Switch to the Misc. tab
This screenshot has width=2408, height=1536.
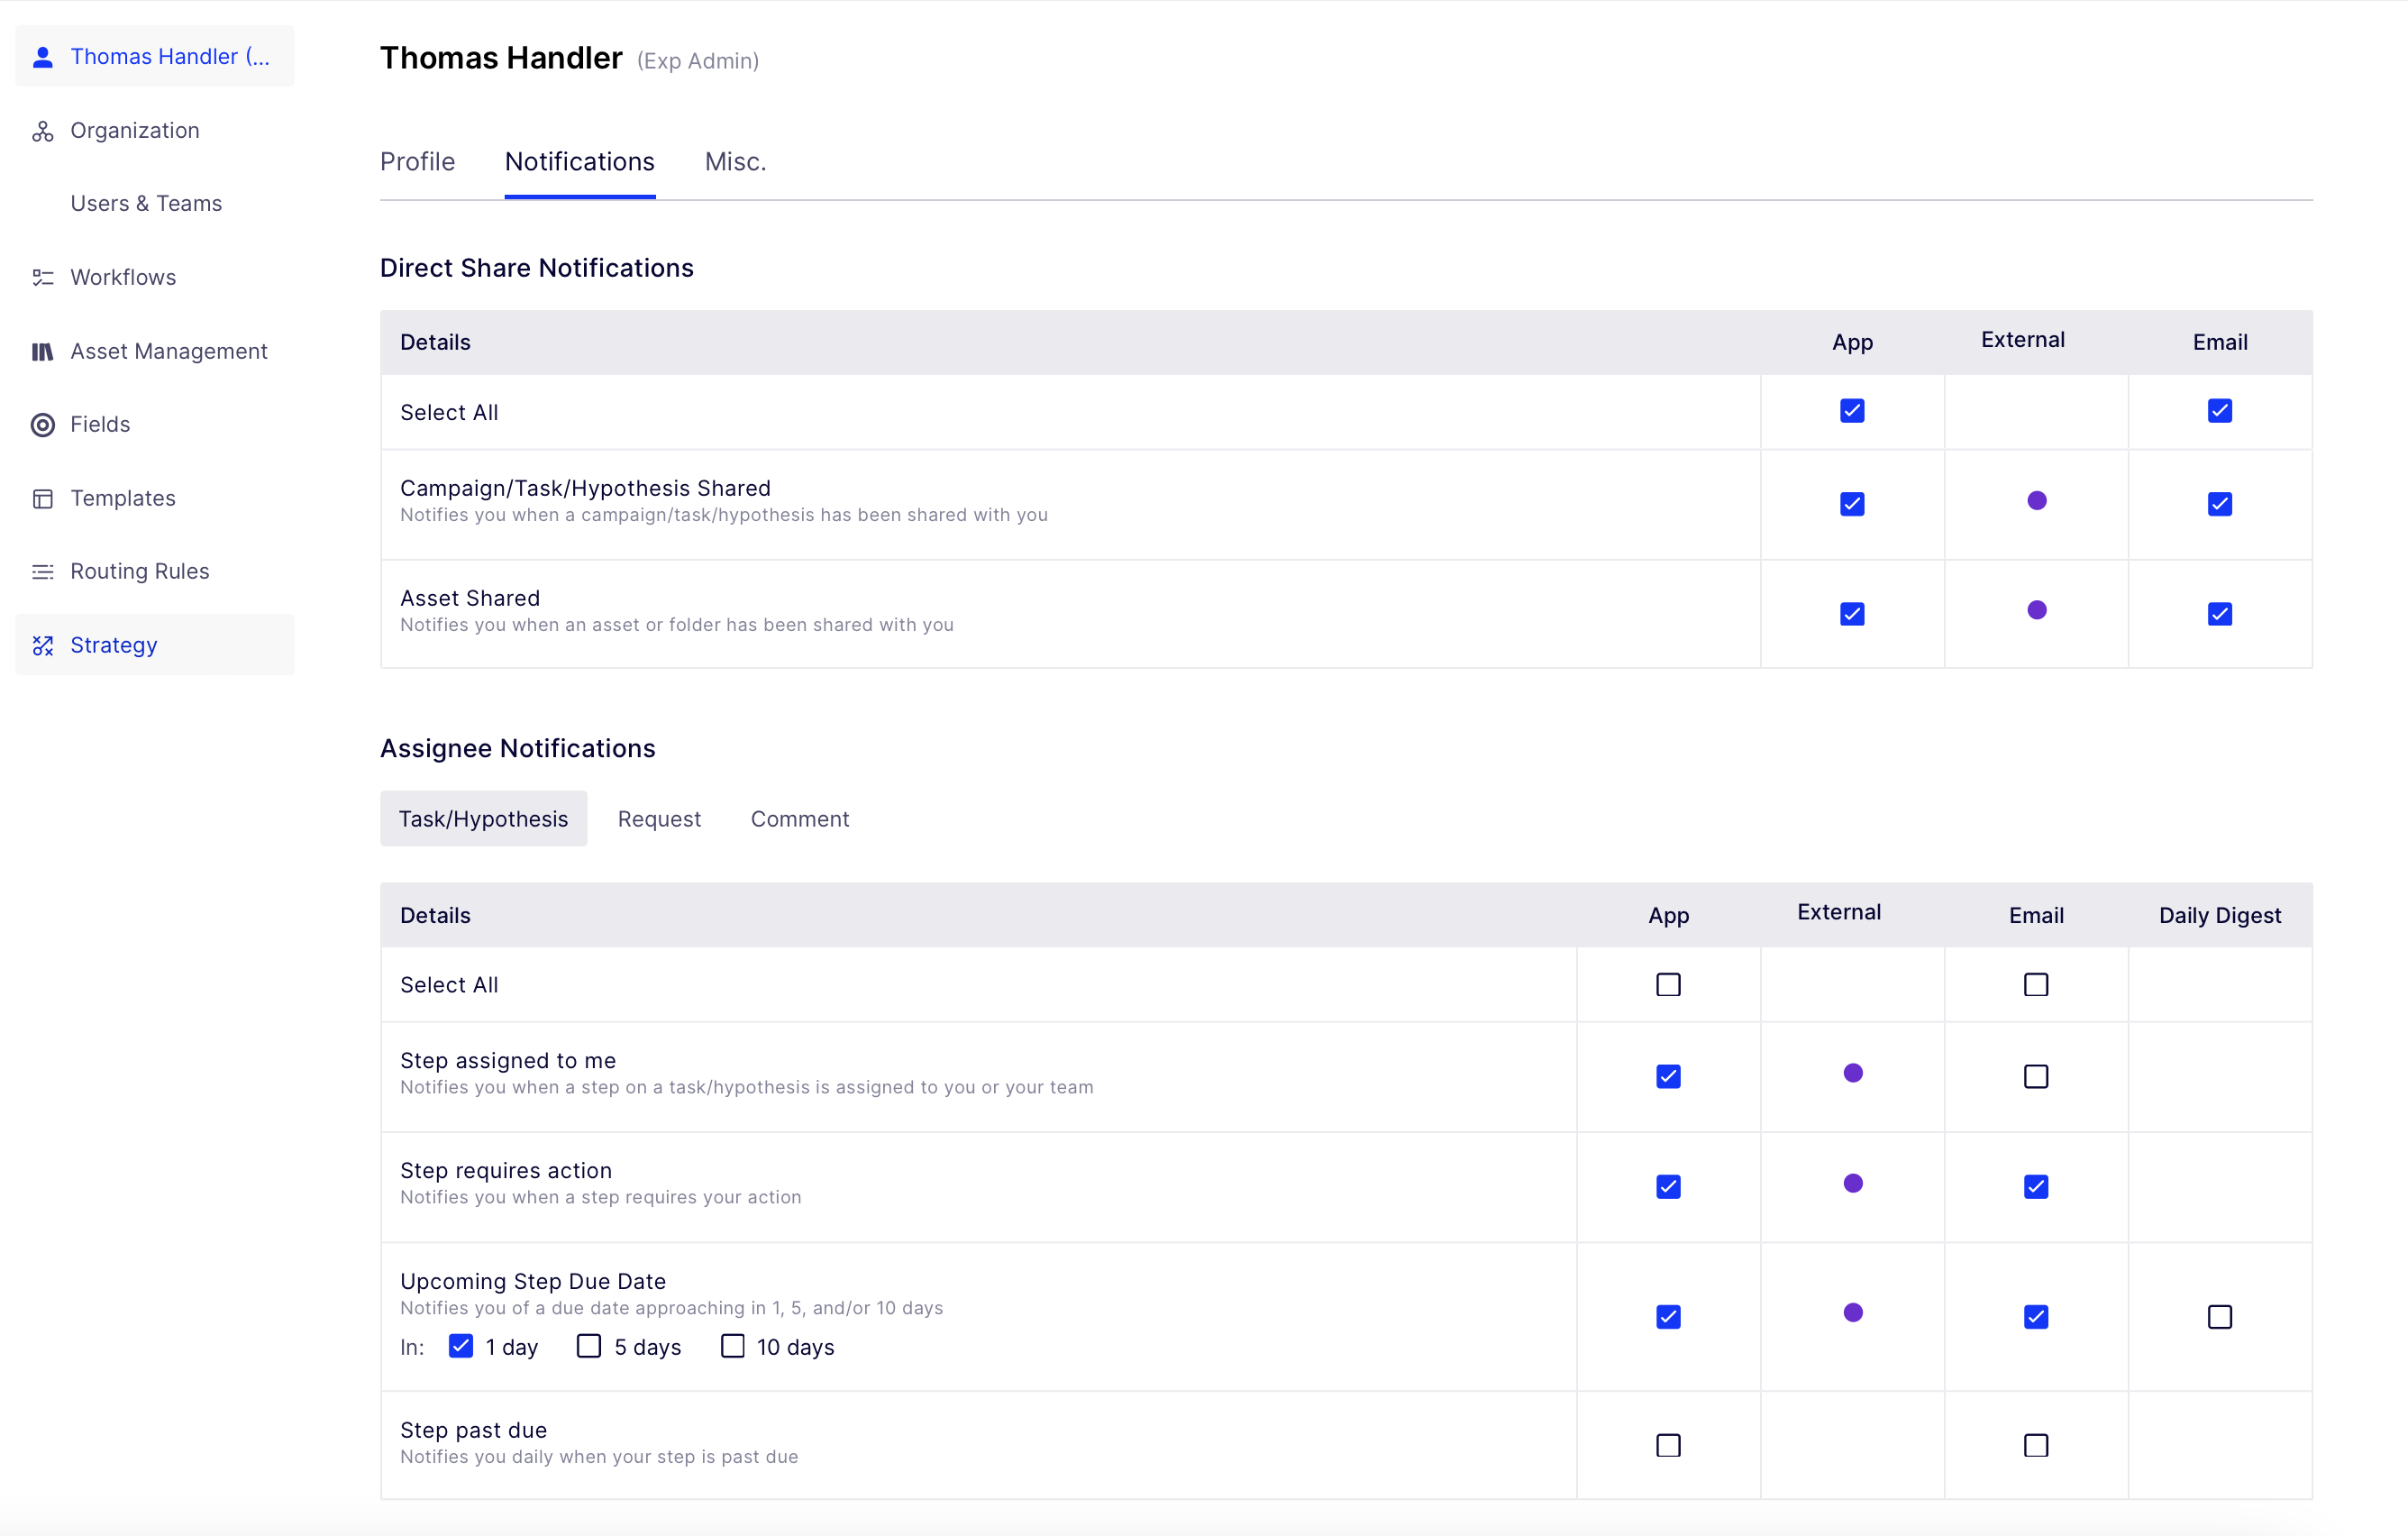pos(735,162)
